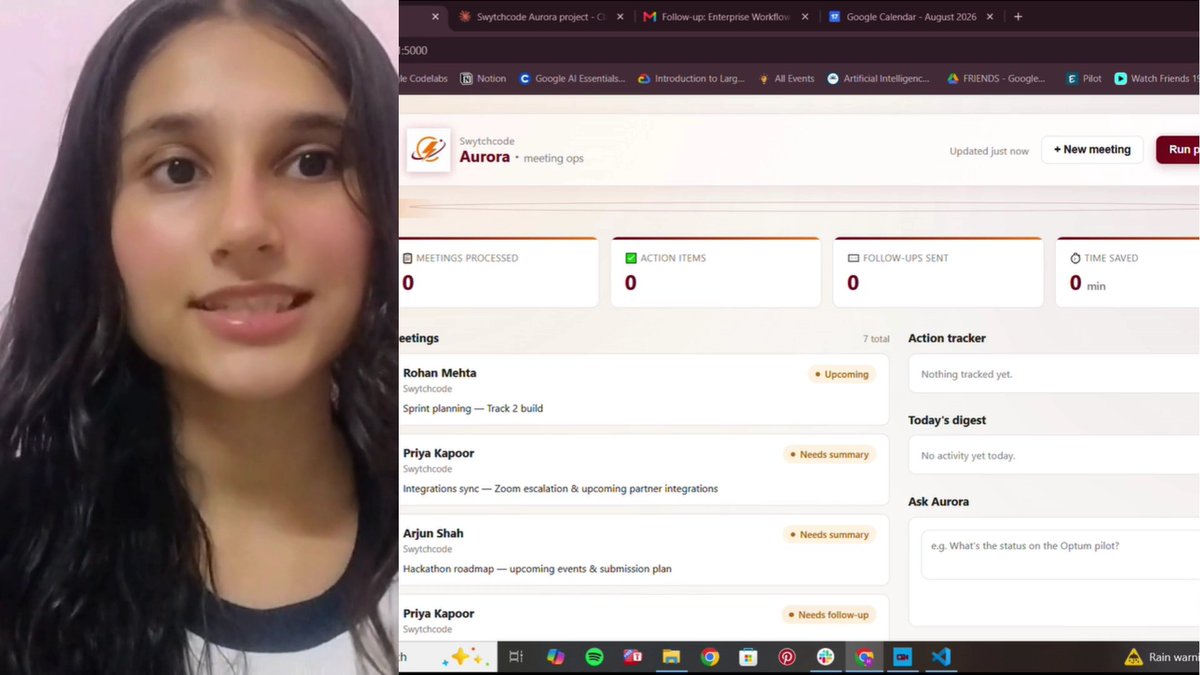Open the Notion bookmark

483,78
